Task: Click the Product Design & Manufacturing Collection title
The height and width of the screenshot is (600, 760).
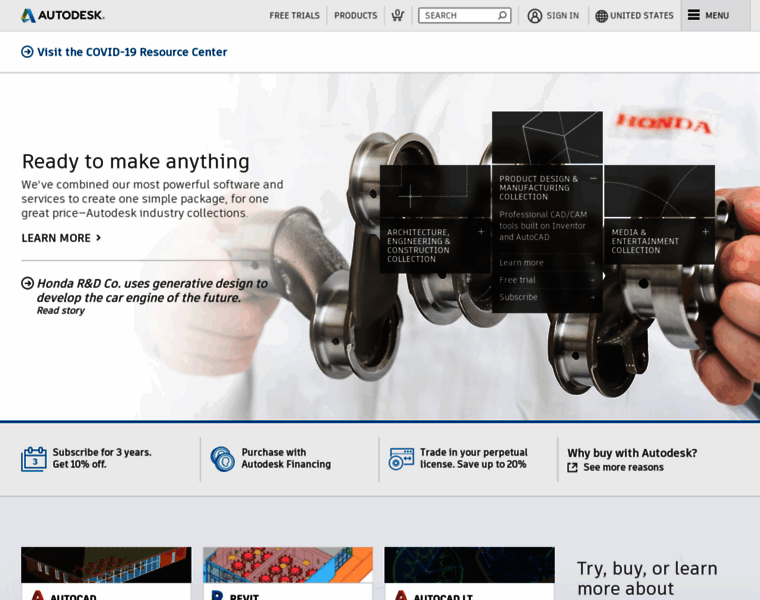Action: click(538, 188)
